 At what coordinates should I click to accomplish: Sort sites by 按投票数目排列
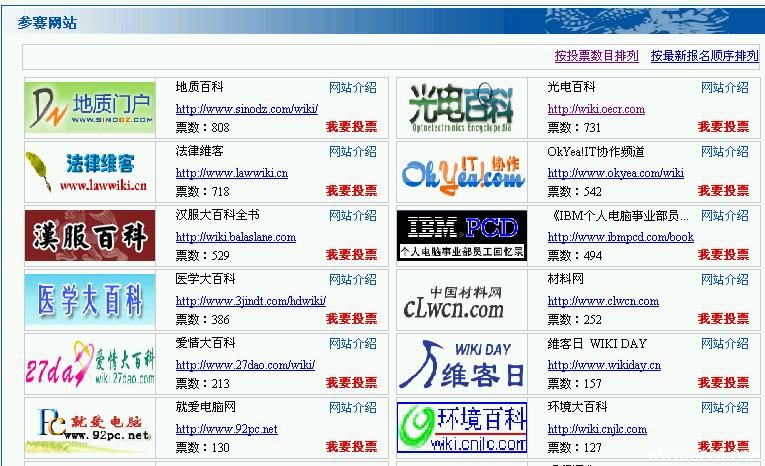coord(596,56)
